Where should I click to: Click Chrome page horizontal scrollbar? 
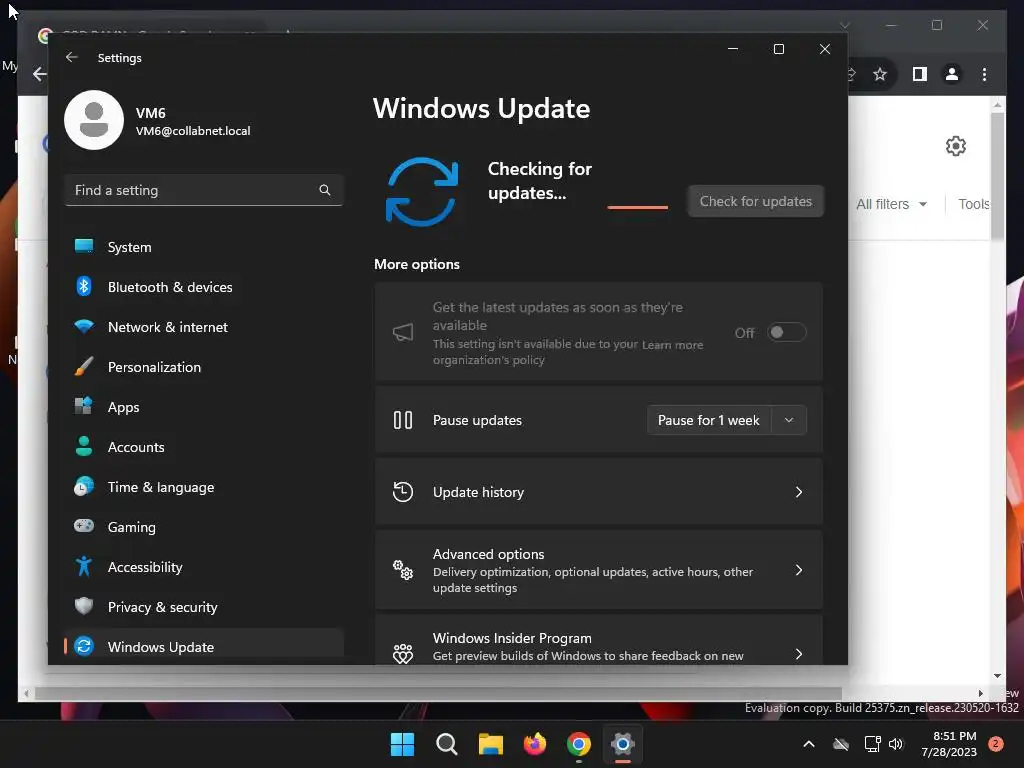click(x=438, y=693)
